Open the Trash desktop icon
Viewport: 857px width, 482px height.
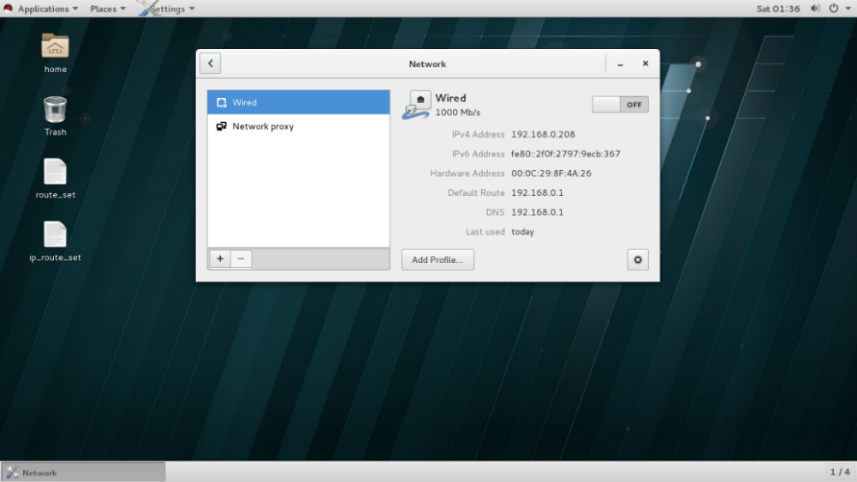(x=55, y=115)
